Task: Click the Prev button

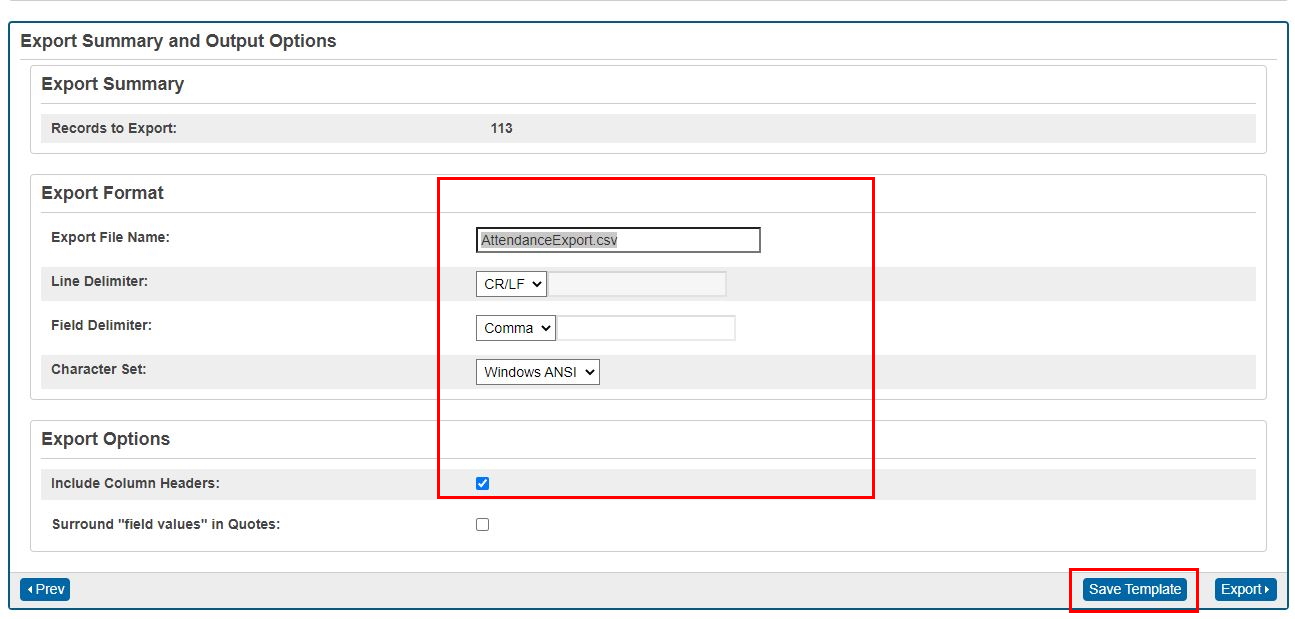Action: click(x=45, y=589)
